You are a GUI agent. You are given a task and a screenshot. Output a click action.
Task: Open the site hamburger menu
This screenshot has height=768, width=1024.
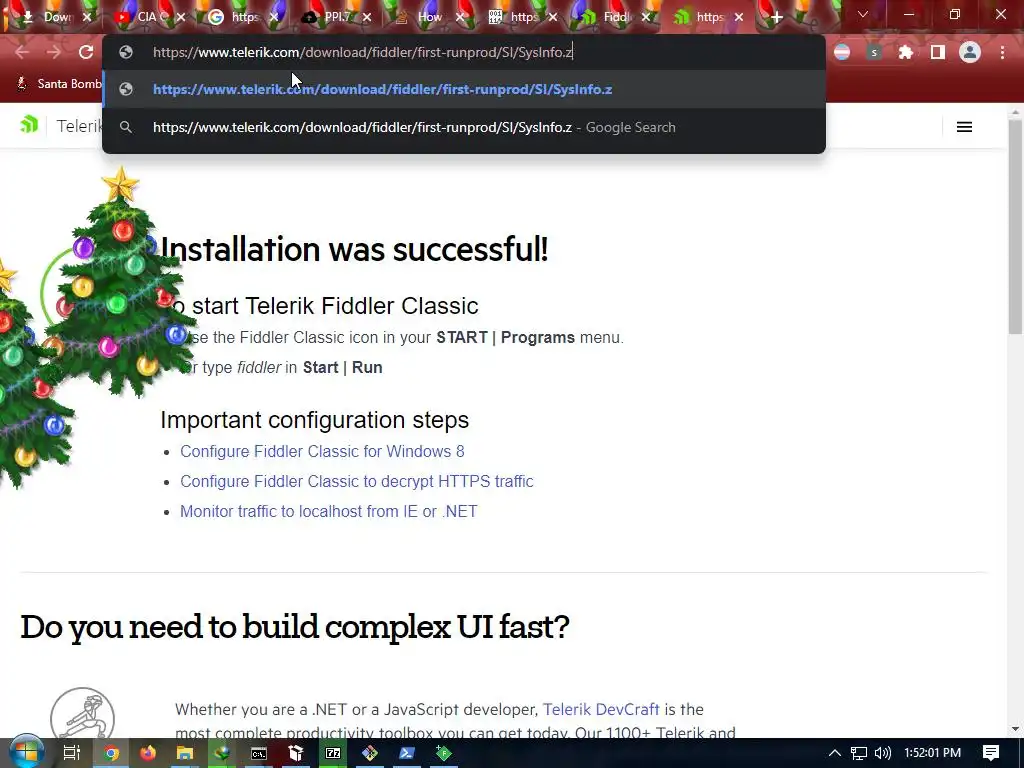click(964, 127)
